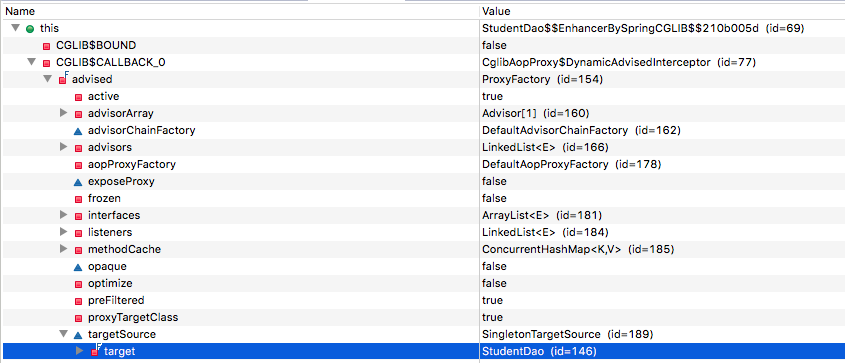Expand the advisorArray node
This screenshot has height=363, width=845.
[x=63, y=113]
